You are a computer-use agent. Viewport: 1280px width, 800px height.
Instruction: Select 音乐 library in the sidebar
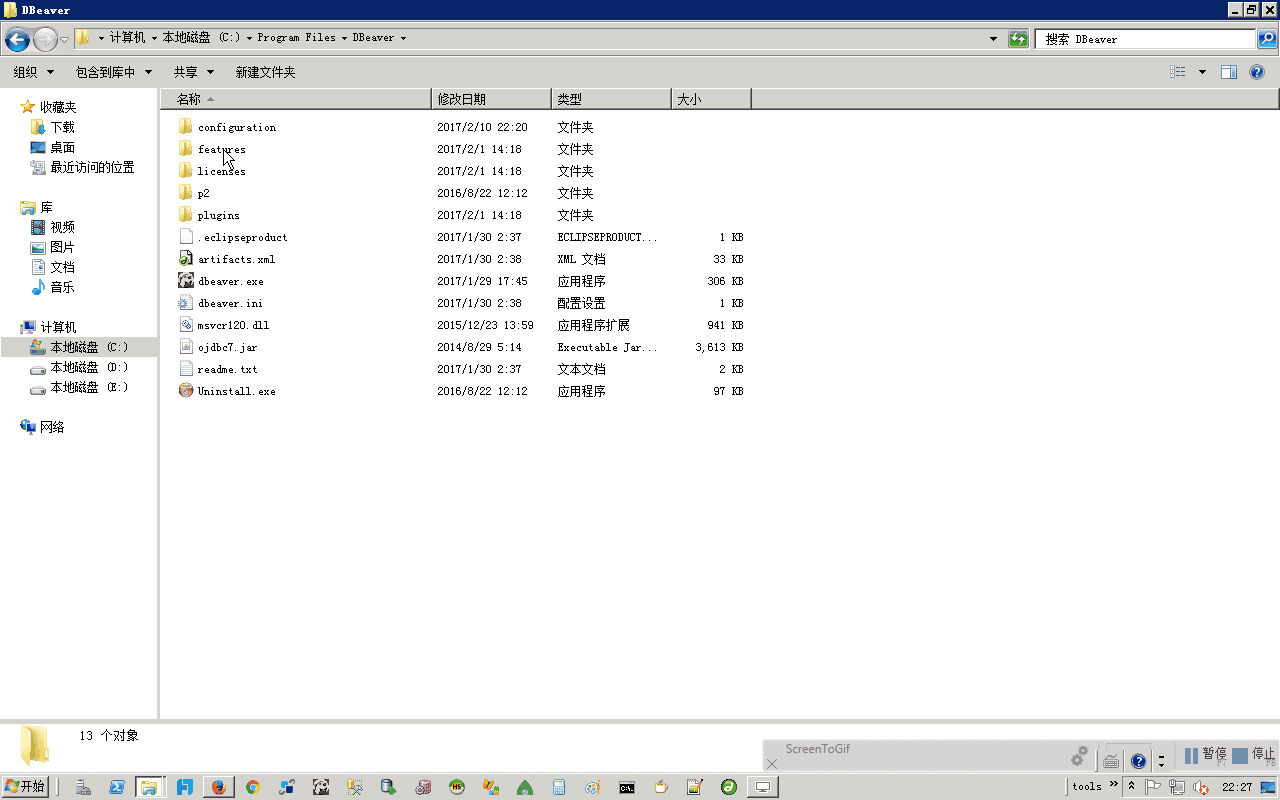tap(62, 287)
